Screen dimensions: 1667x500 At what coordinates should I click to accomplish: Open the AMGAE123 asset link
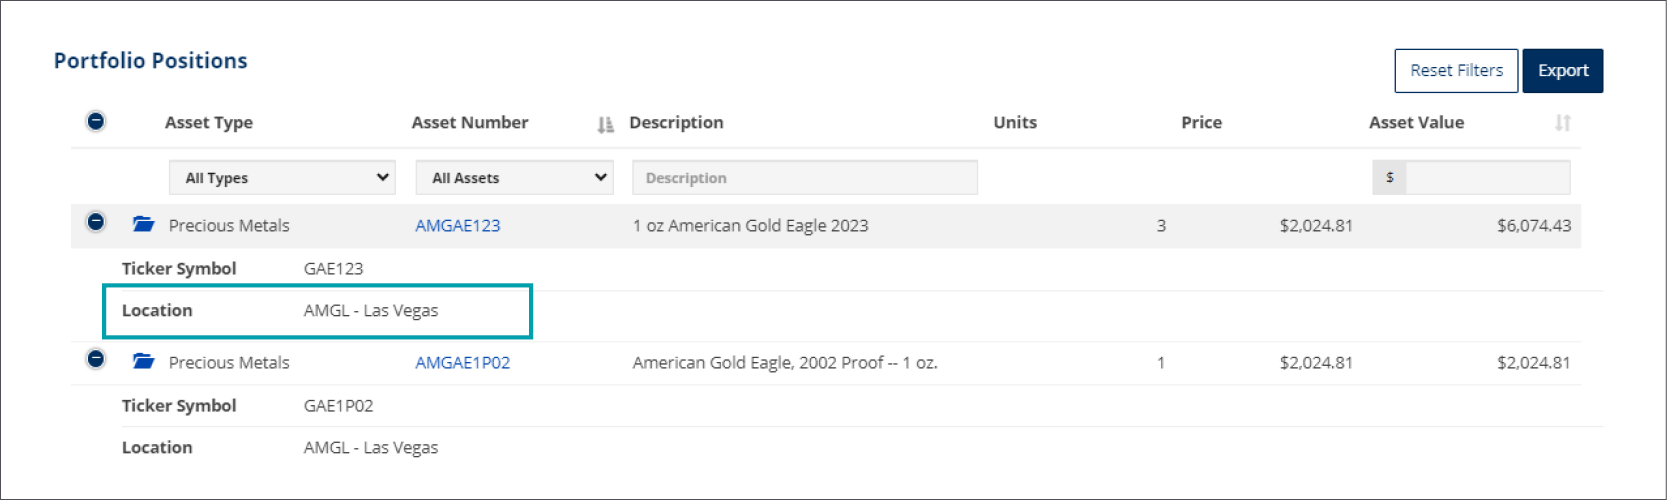click(458, 226)
